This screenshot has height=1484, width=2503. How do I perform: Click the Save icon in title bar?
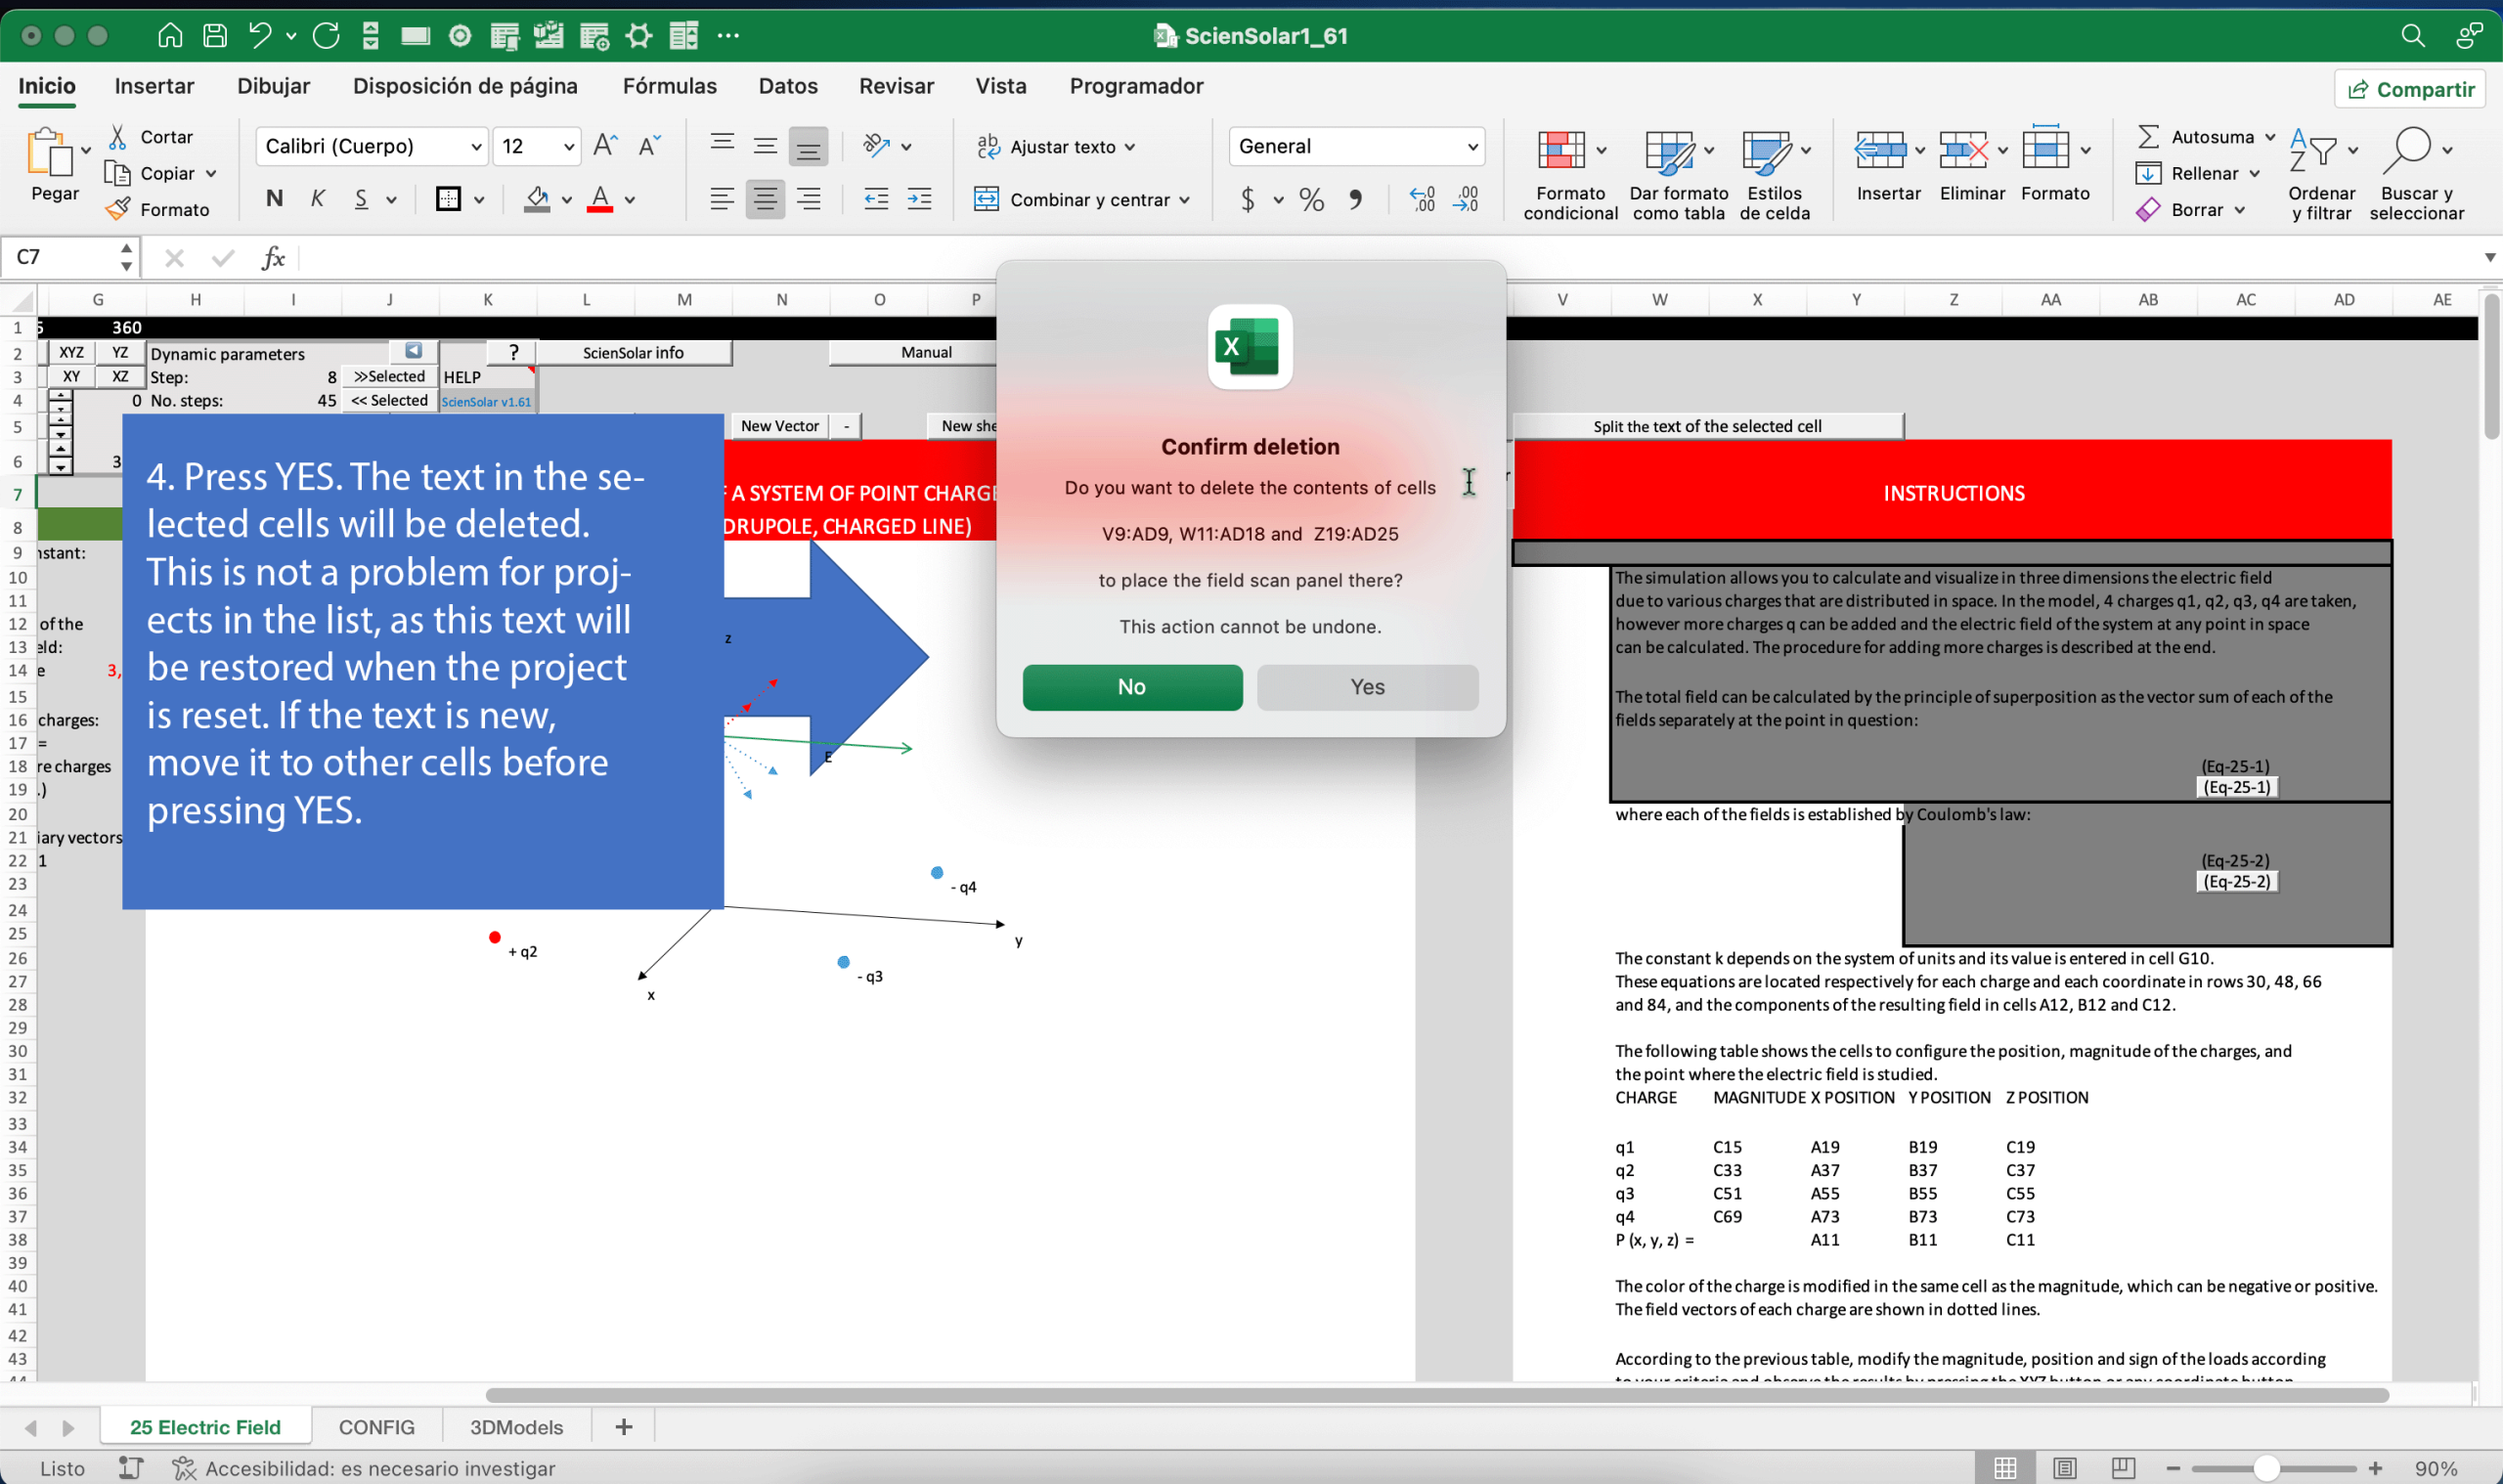214,36
